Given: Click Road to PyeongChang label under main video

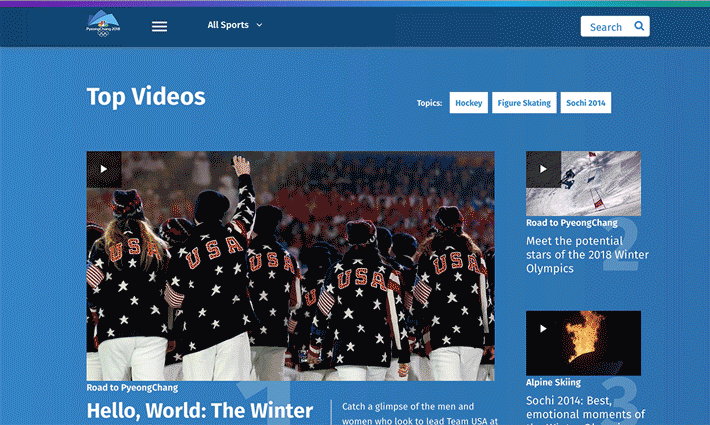Looking at the screenshot, I should point(132,387).
